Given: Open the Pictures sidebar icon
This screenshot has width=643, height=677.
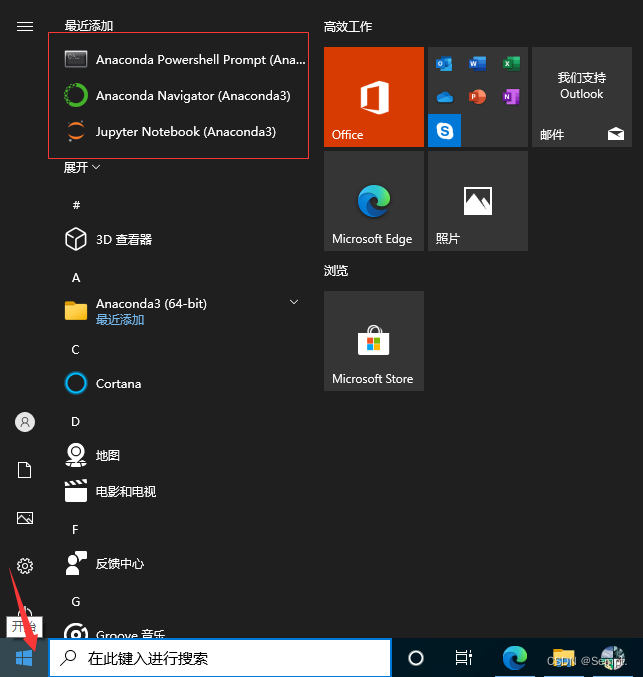Looking at the screenshot, I should pos(25,518).
